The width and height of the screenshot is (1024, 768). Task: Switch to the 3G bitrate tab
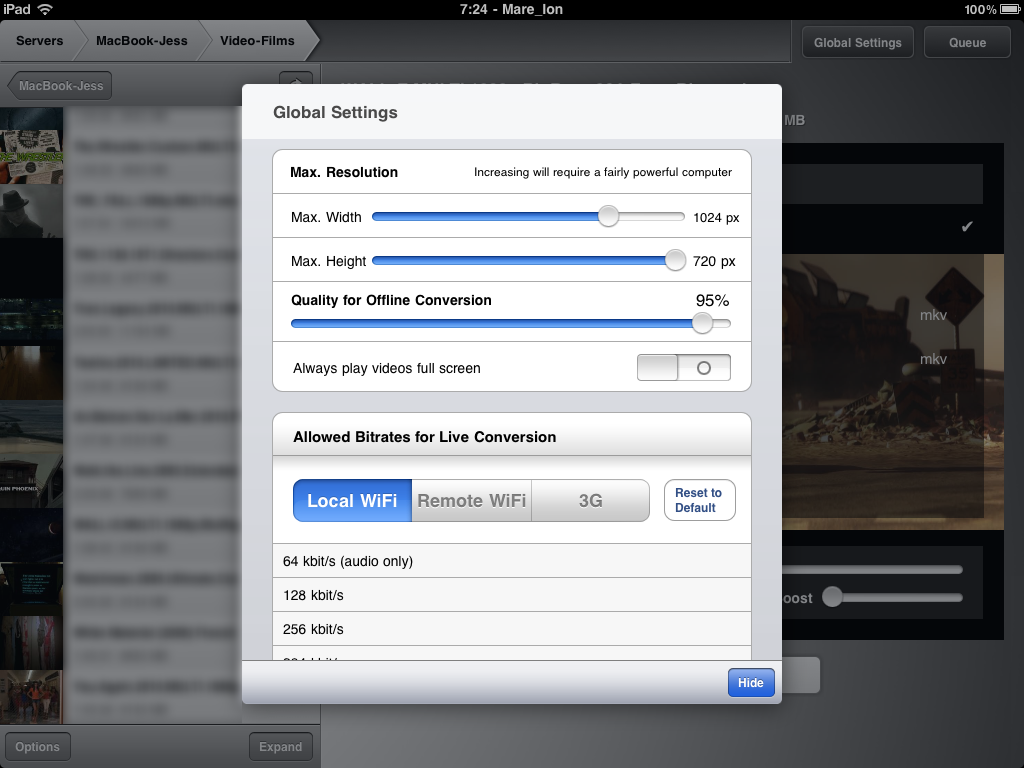click(x=590, y=500)
